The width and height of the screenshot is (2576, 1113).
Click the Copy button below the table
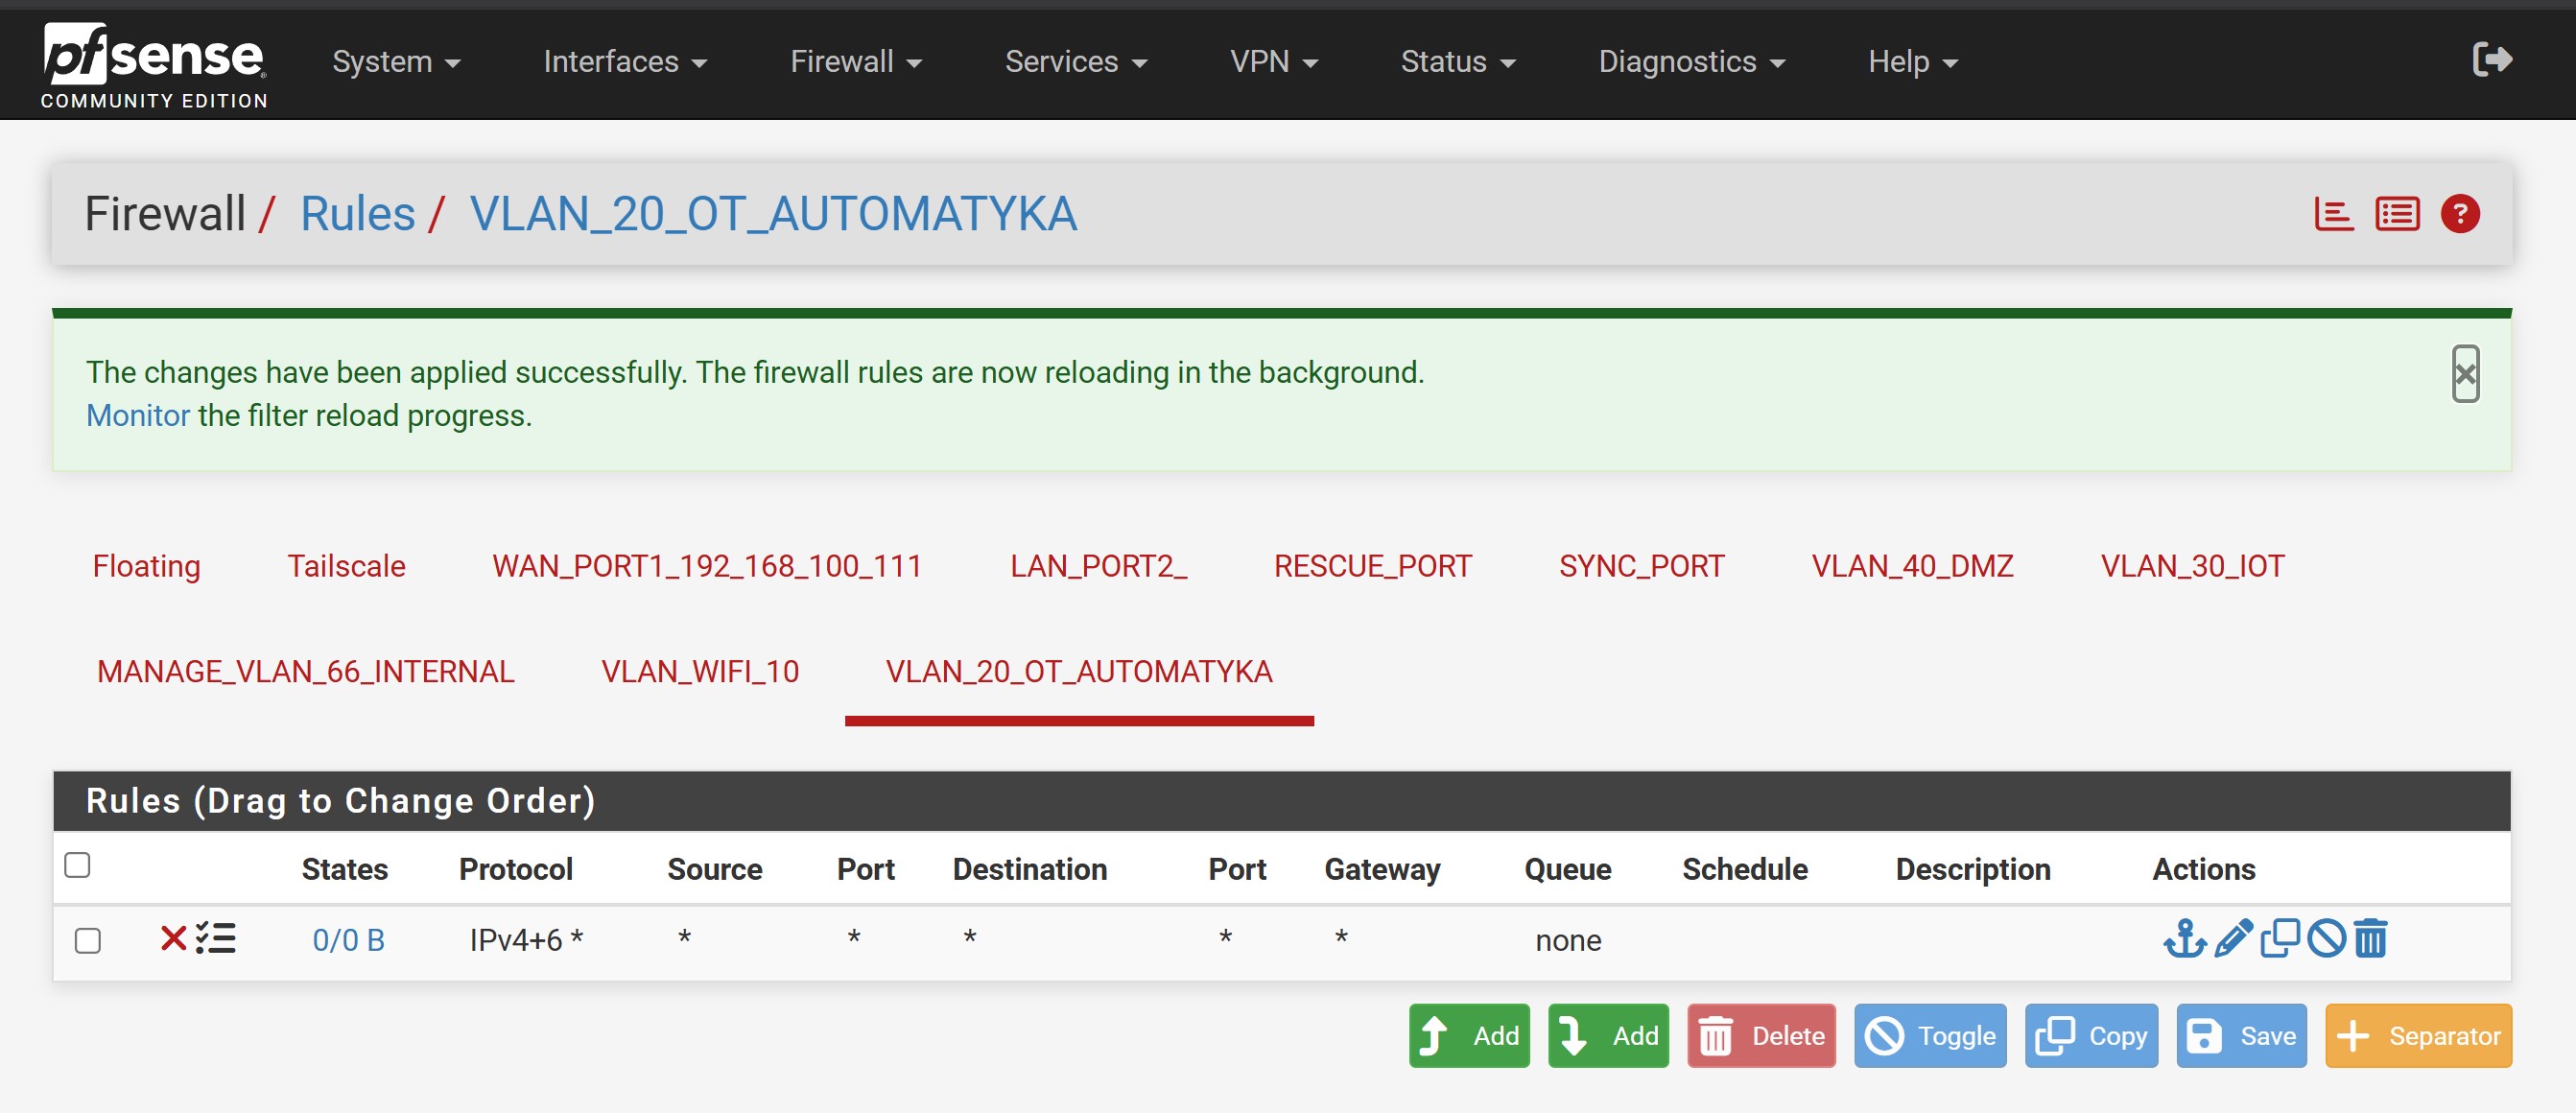(2091, 1036)
